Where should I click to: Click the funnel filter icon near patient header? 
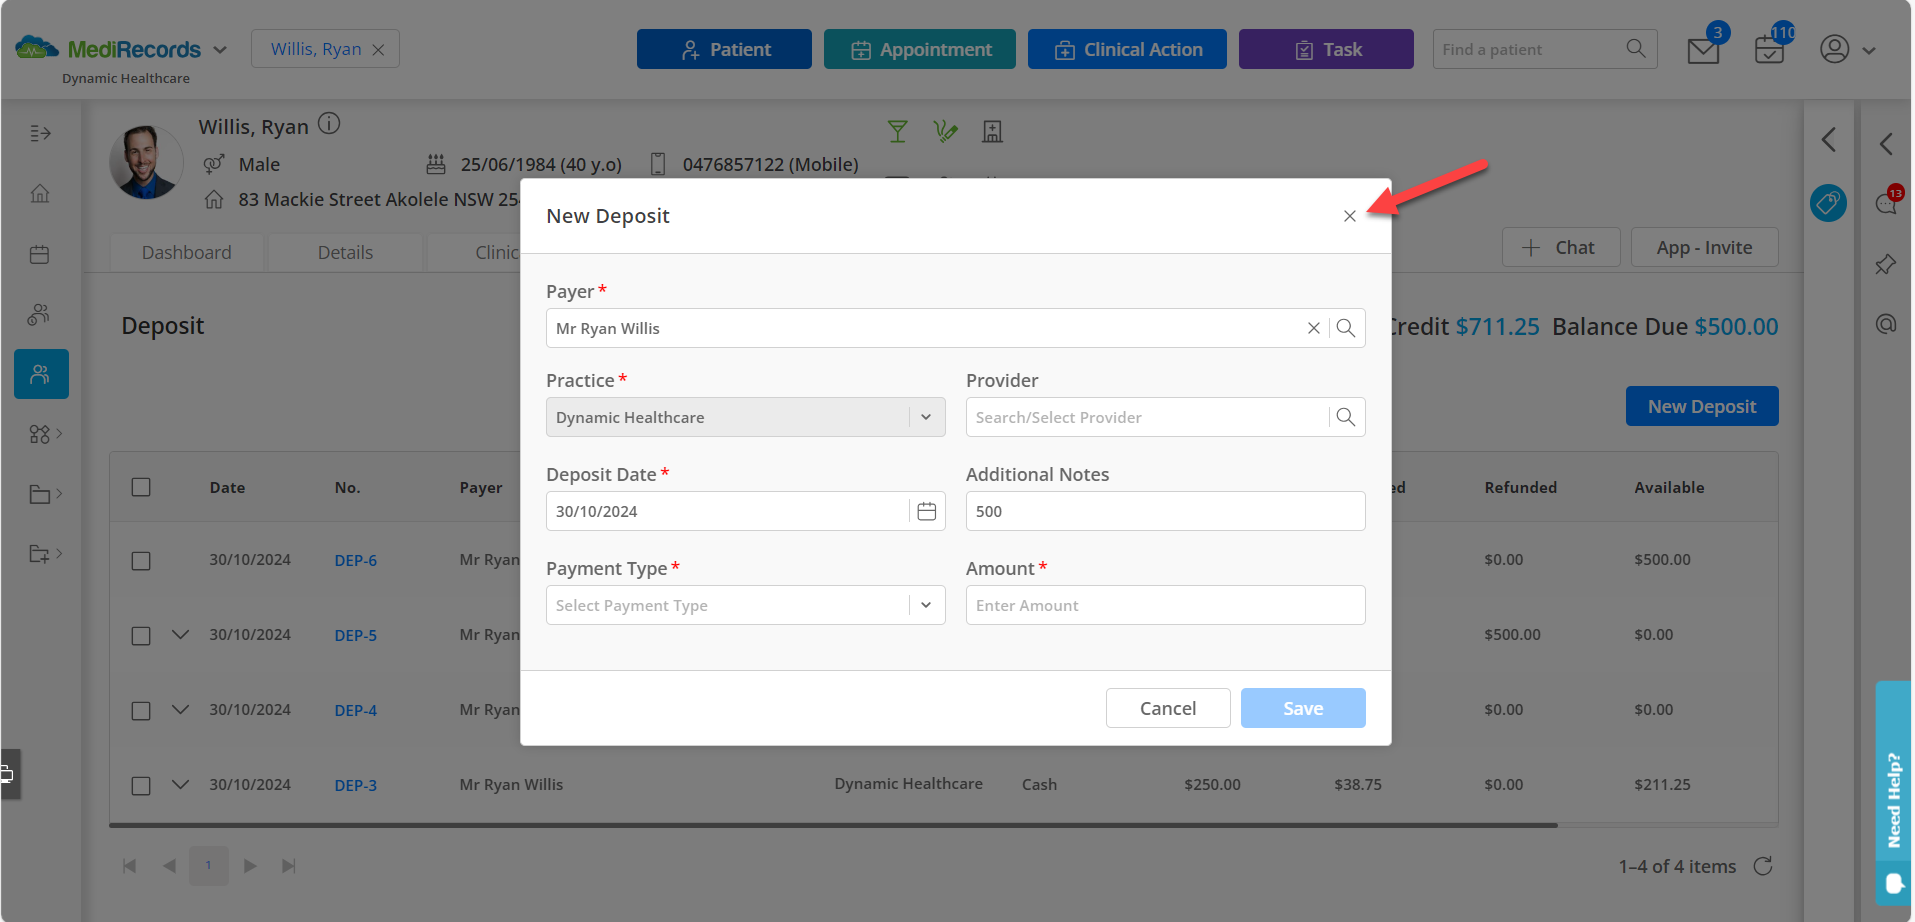pyautogui.click(x=897, y=130)
